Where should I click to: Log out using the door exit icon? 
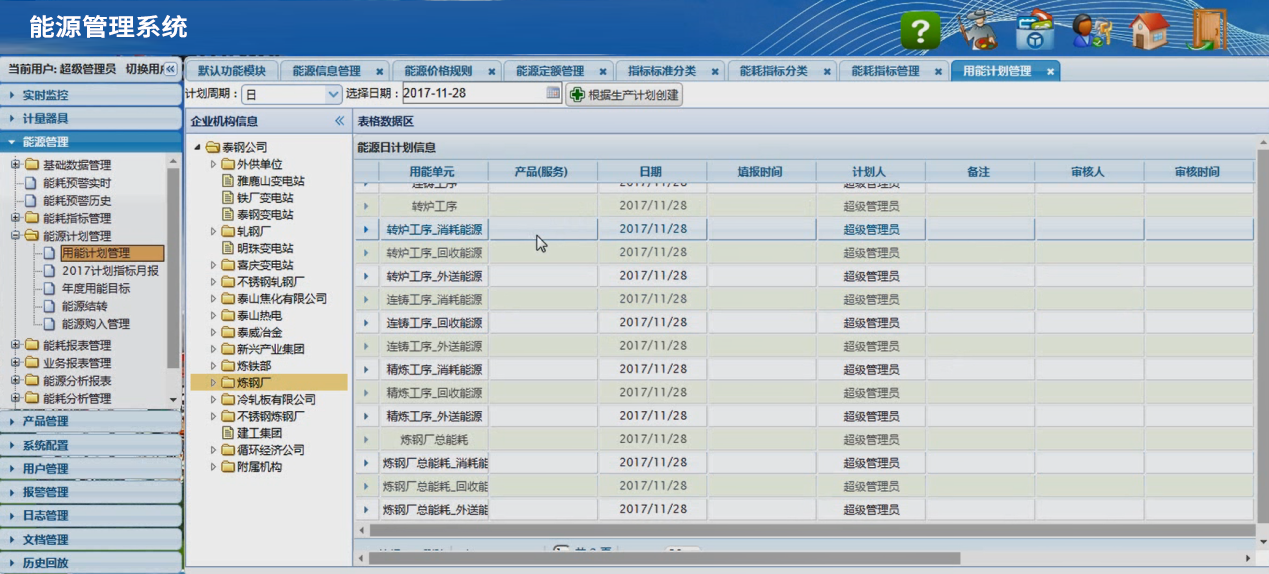click(x=1208, y=30)
